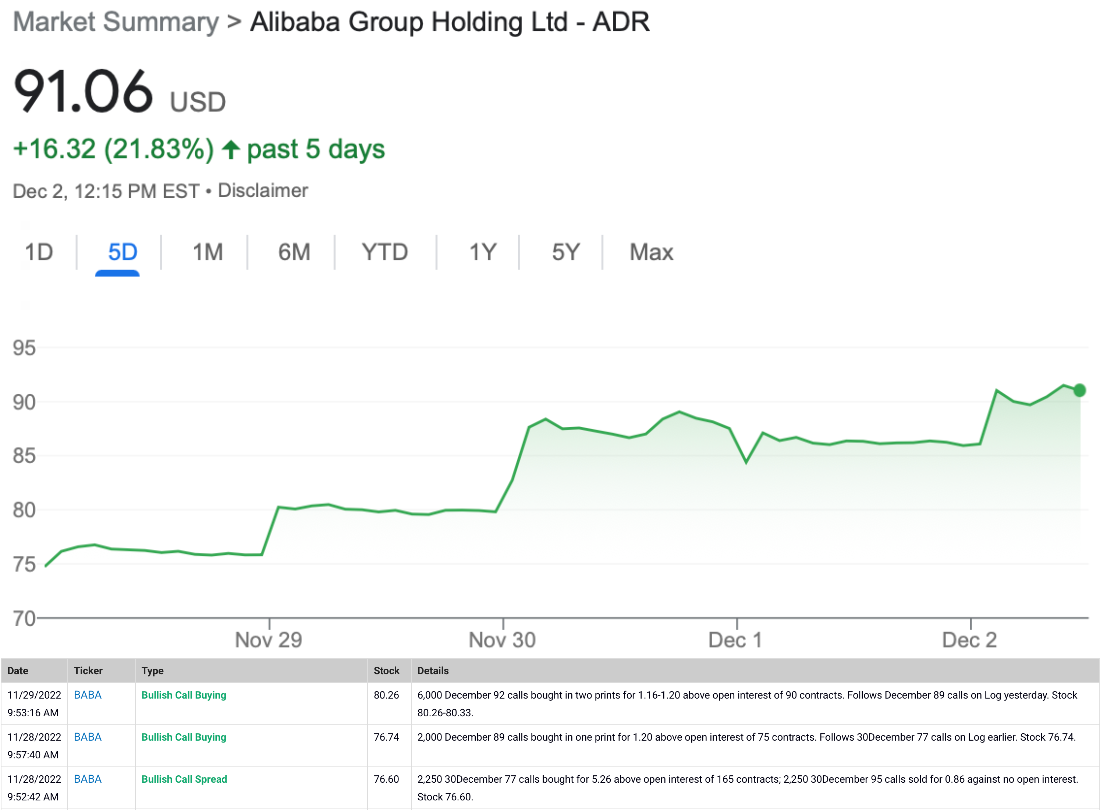This screenshot has height=810, width=1100.
Task: Switch to the 6M chart range
Action: tap(294, 252)
